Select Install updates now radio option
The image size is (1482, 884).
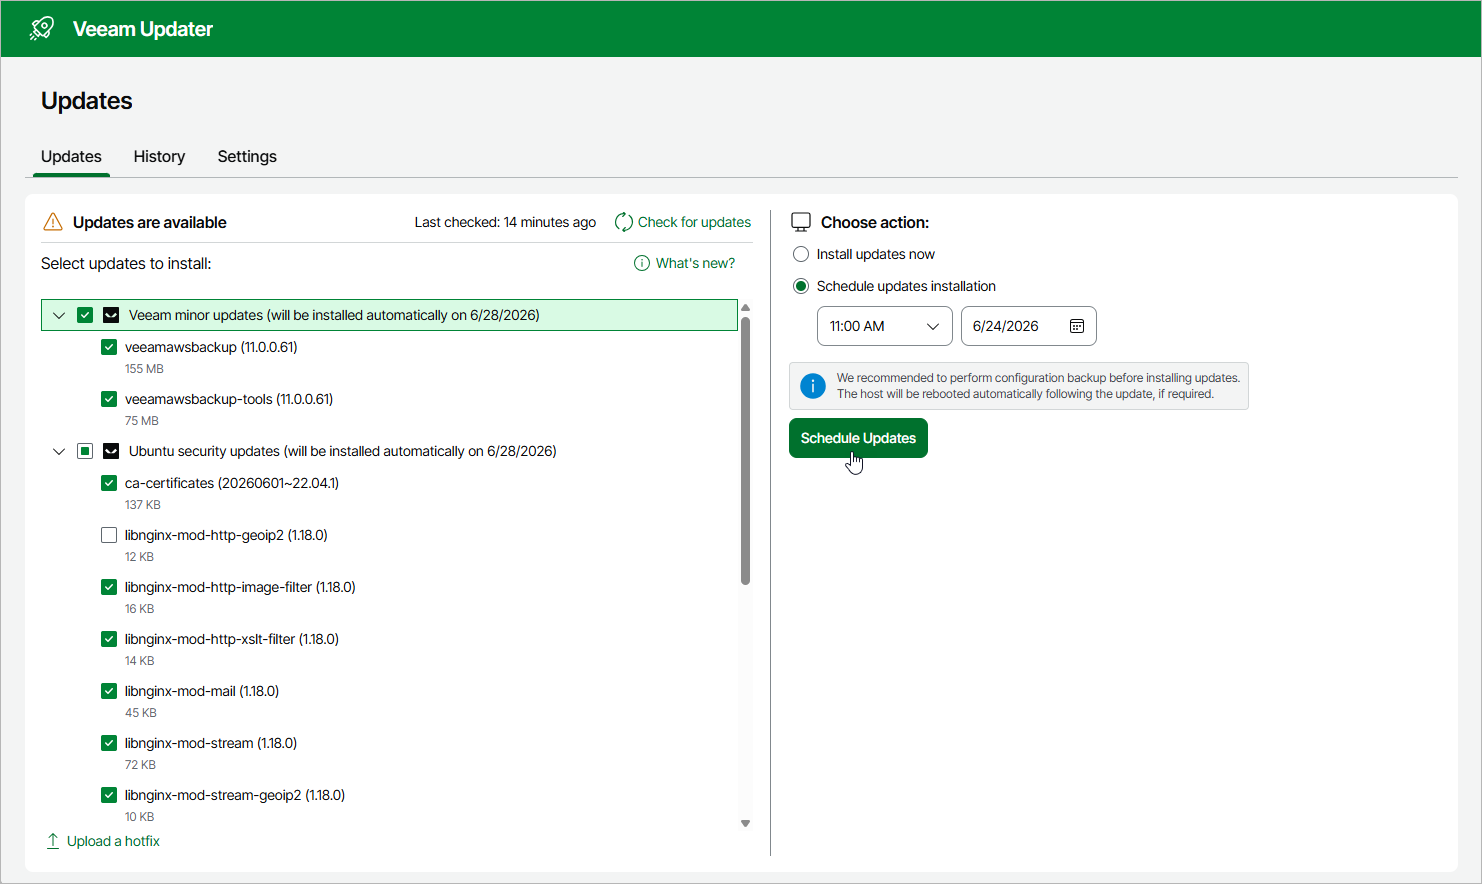801,254
